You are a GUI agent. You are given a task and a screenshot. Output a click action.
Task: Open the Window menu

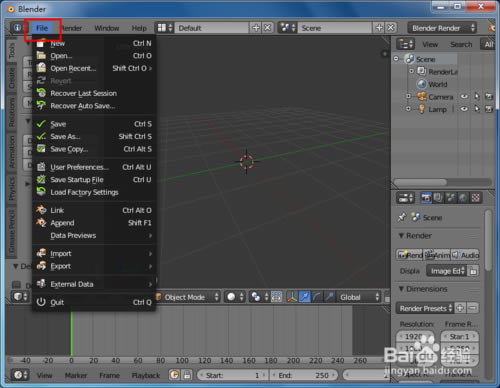tap(107, 28)
